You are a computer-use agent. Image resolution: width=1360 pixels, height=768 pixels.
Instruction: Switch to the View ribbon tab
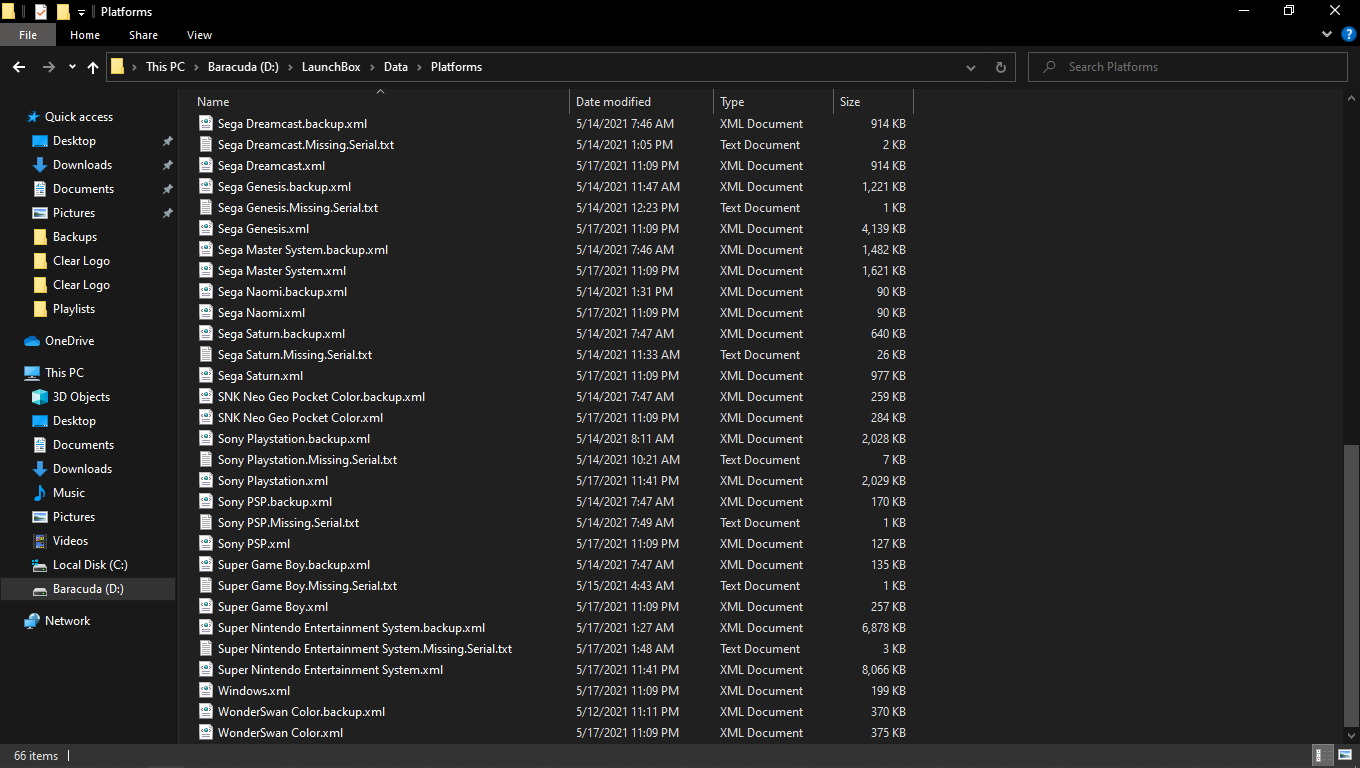click(x=200, y=35)
